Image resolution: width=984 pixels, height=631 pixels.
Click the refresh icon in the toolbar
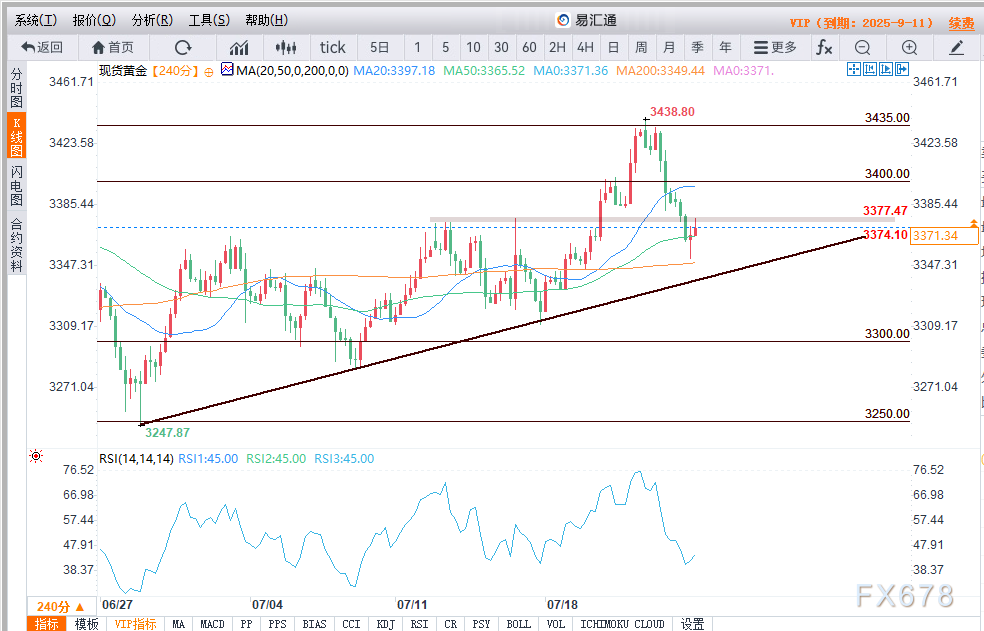click(183, 47)
